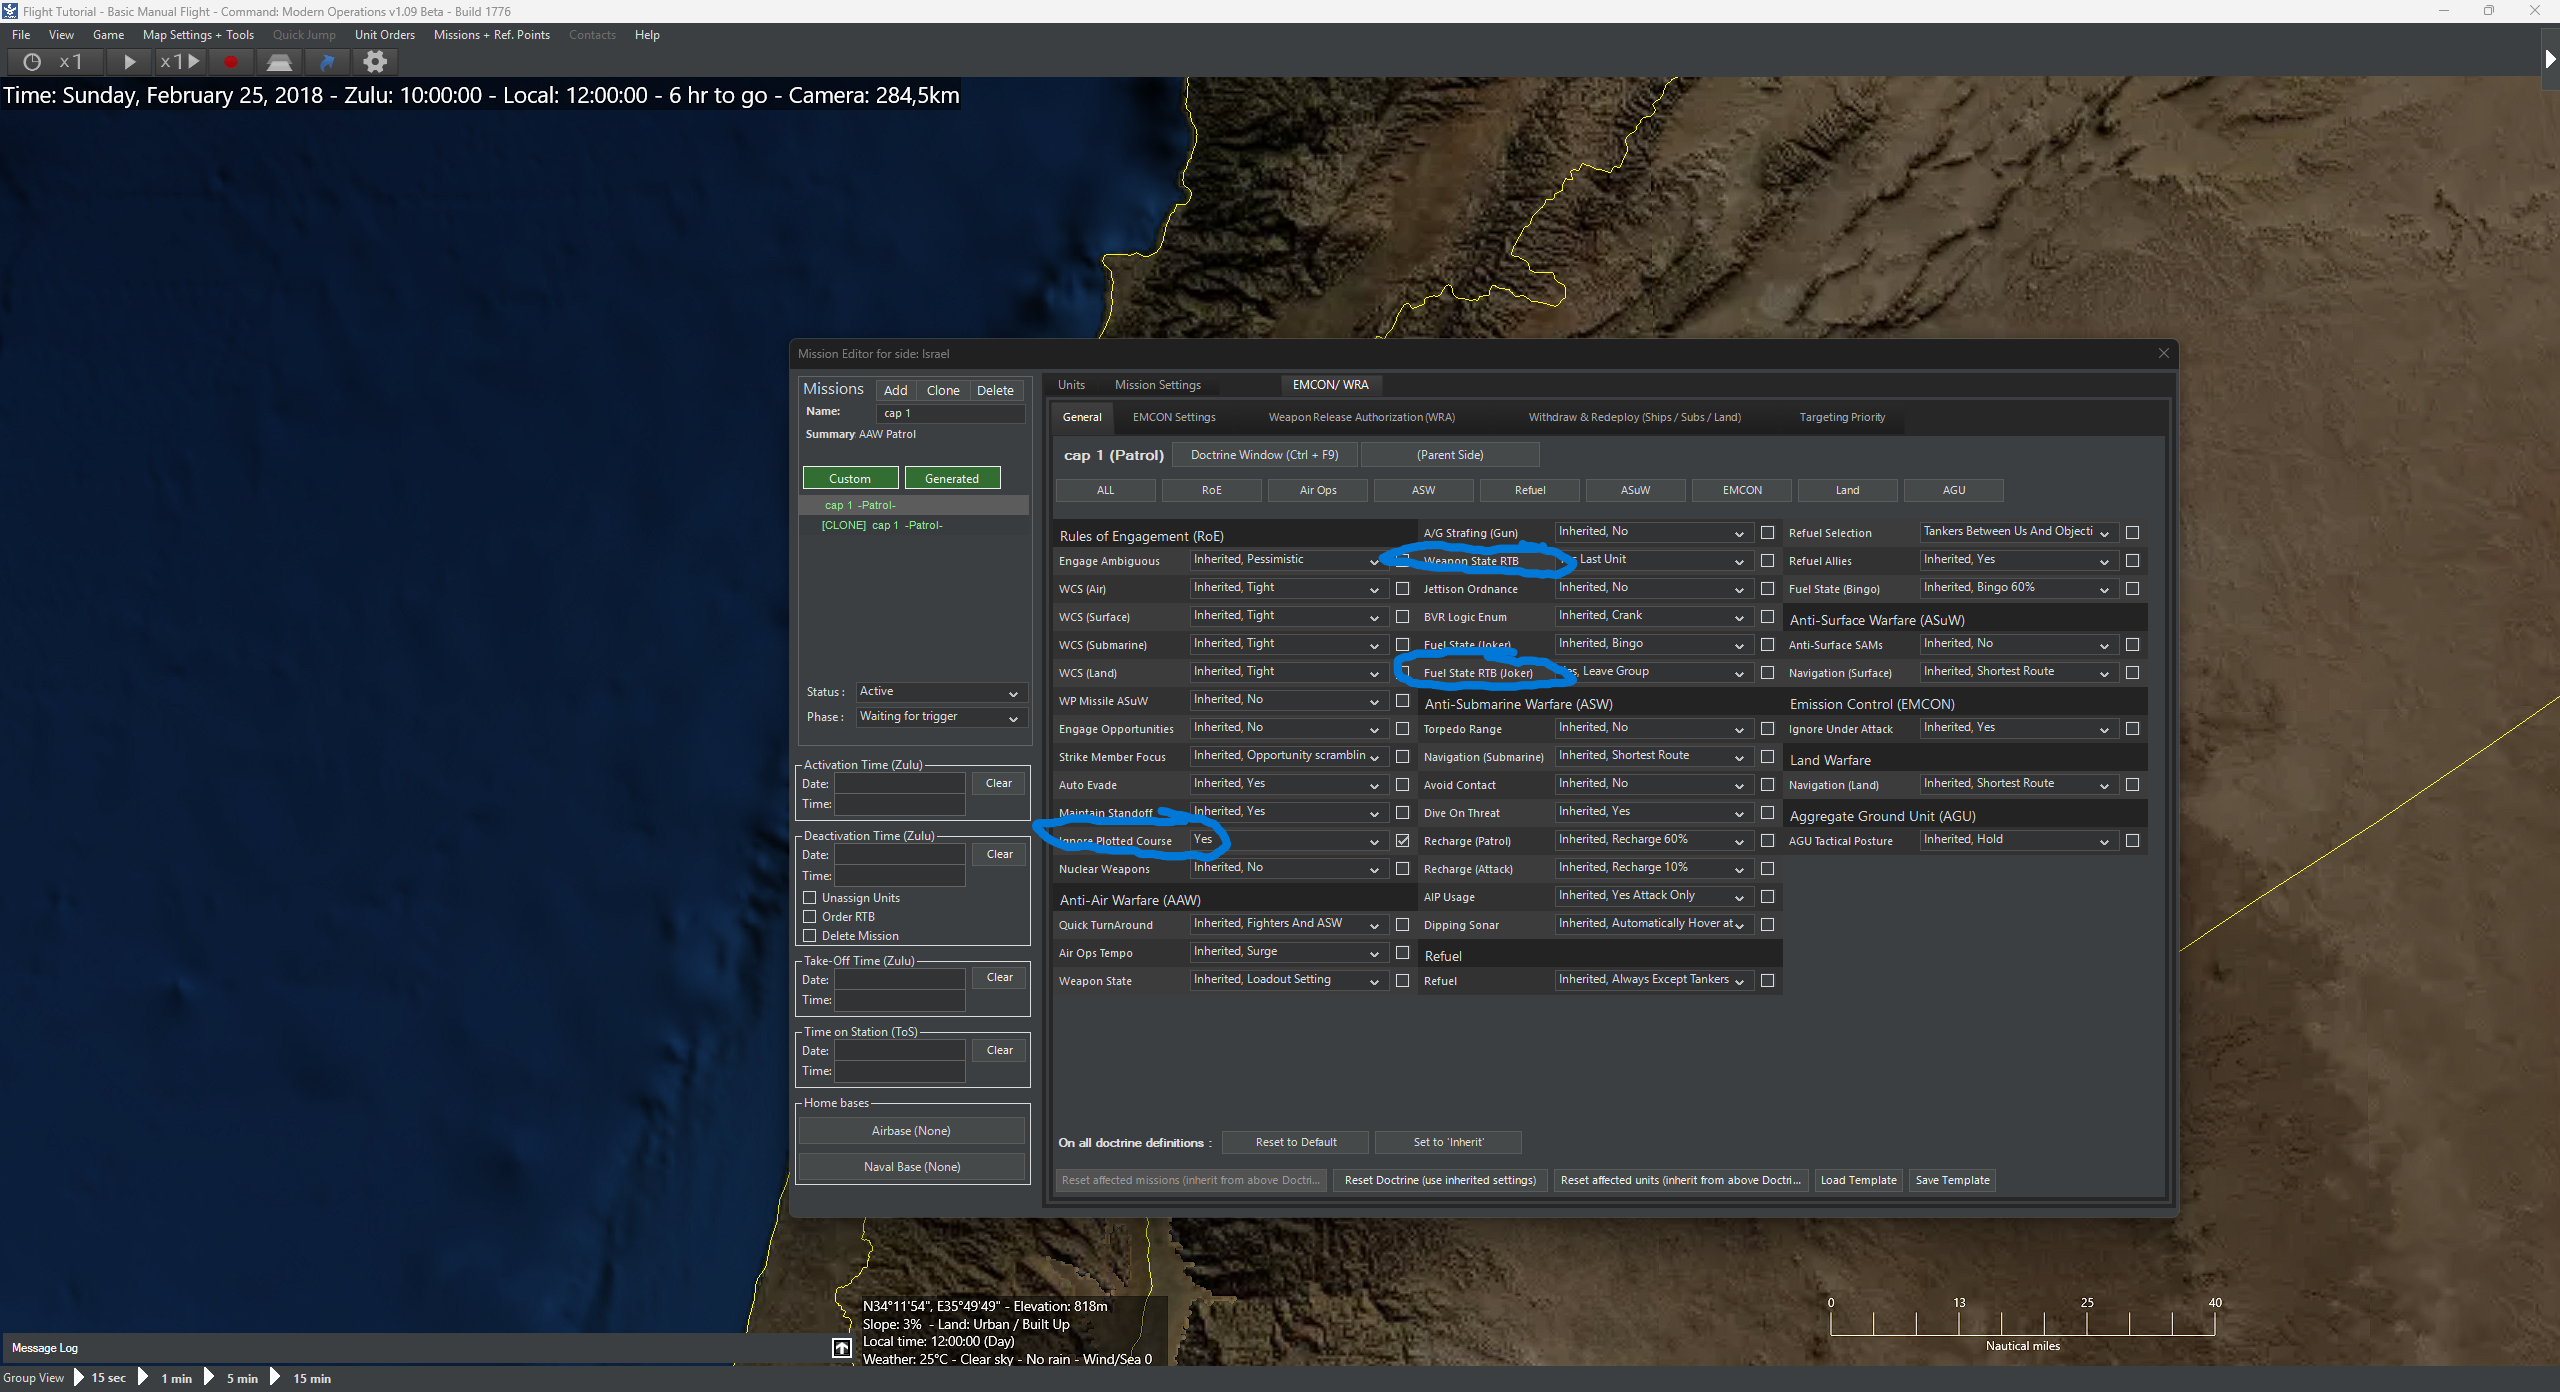Expand the Message Log with up-arrow icon
Screen dimensions: 2560x1392
842,1348
